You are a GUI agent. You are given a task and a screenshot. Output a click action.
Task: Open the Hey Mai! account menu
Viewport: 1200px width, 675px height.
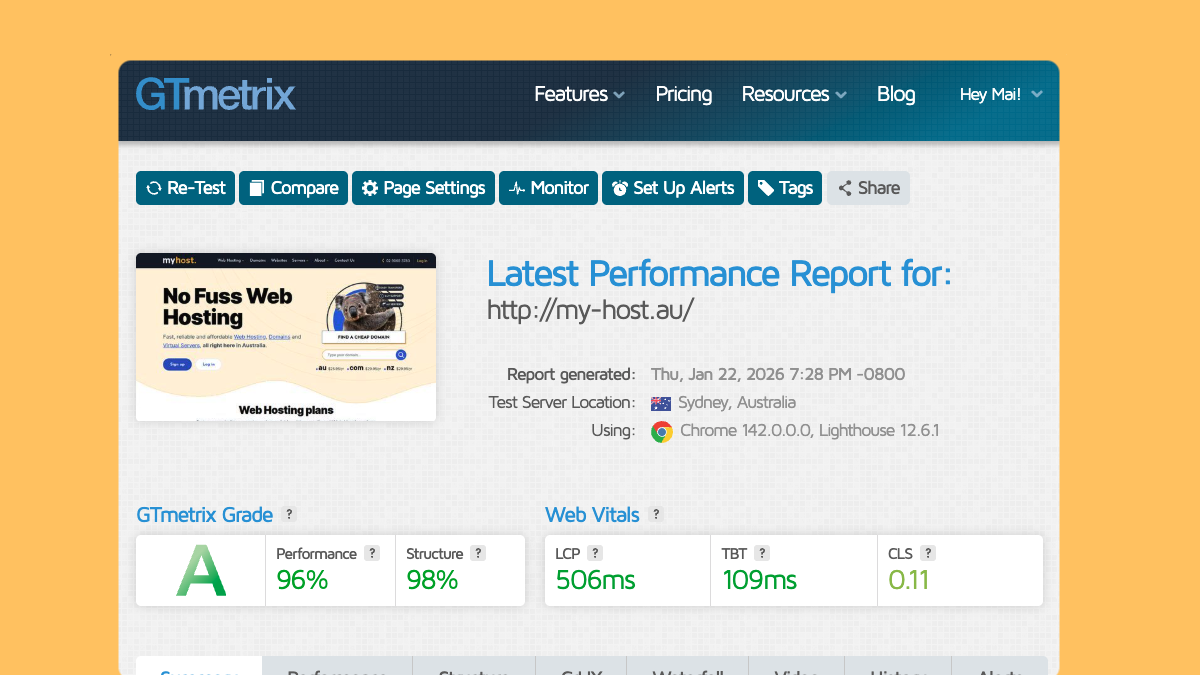(1000, 94)
